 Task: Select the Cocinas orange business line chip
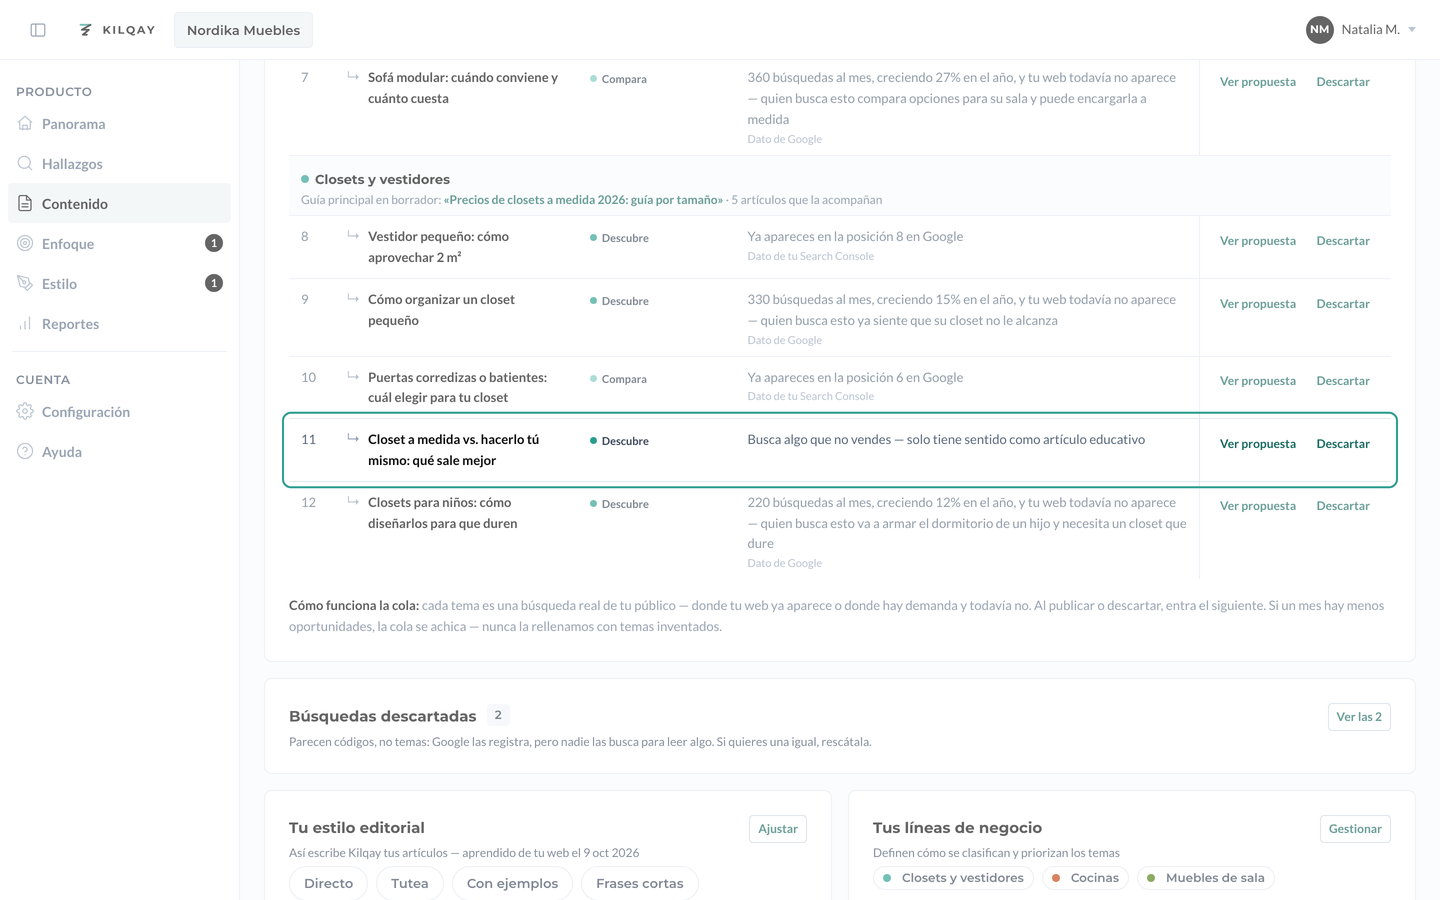pos(1085,878)
